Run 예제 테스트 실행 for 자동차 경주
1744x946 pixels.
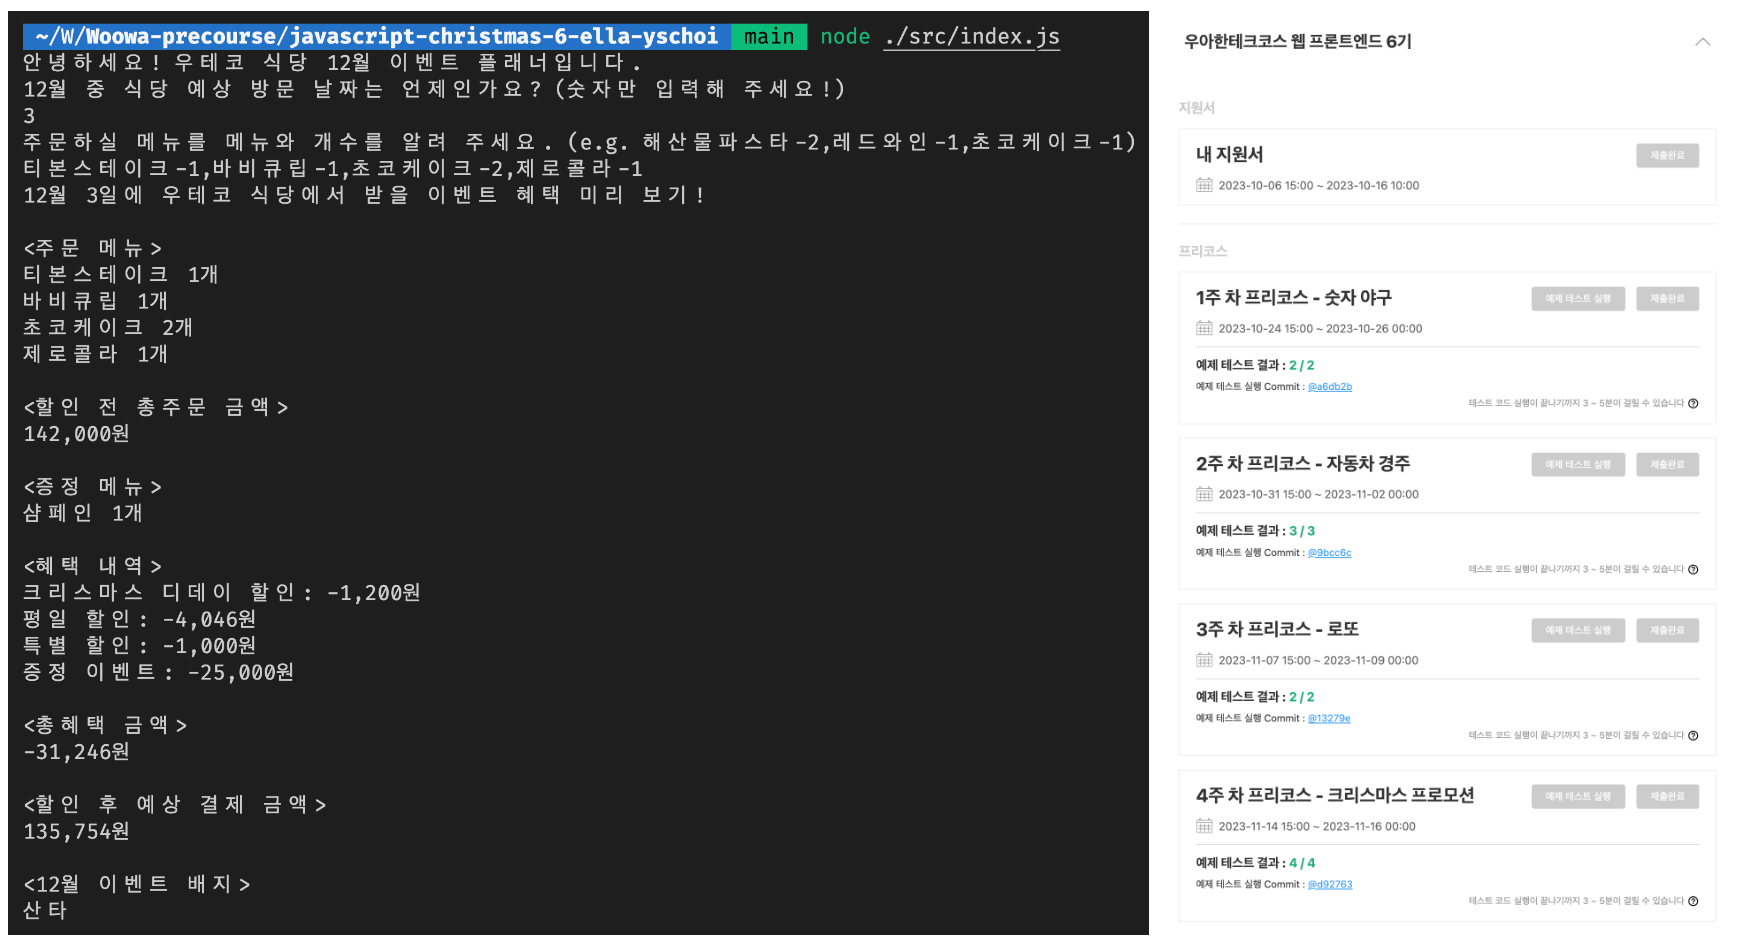1578,464
